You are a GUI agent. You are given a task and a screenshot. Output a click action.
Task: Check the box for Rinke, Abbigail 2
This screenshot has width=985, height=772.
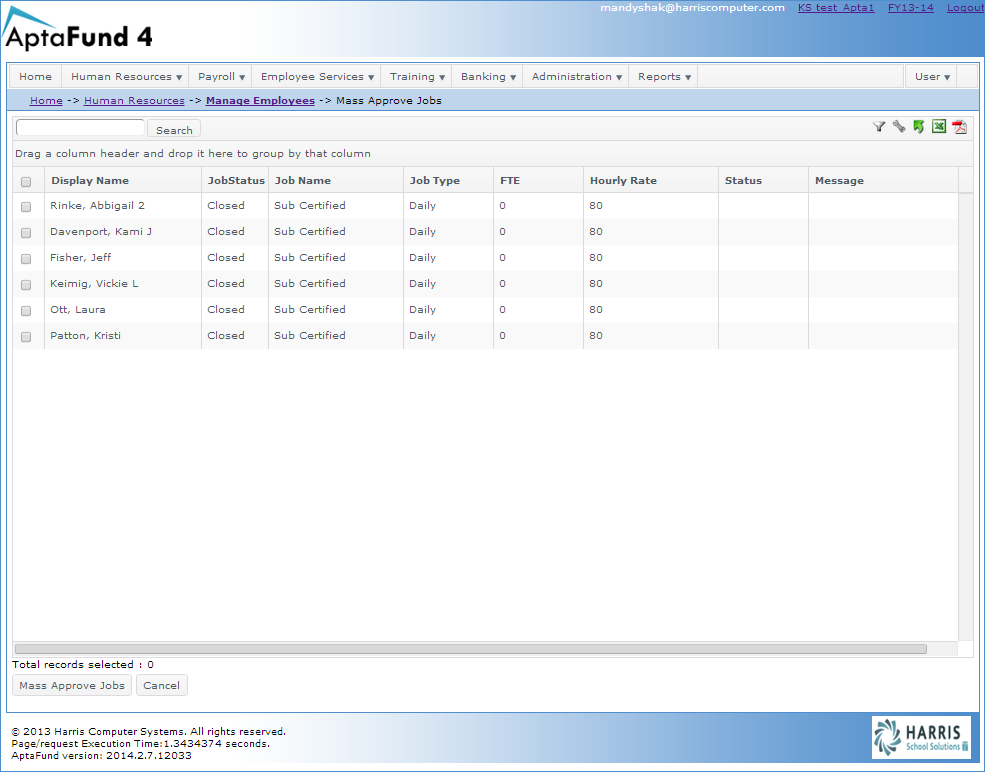pos(26,207)
